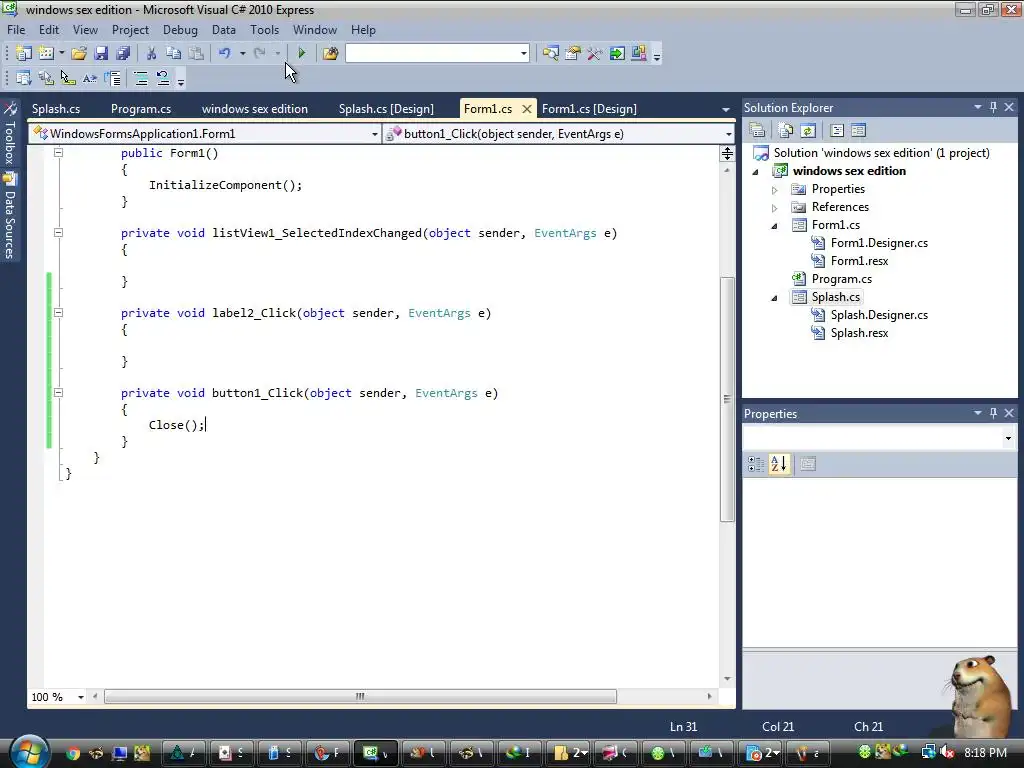1024x768 pixels.
Task: Click View Designer icon in Solution Explorer
Action: pos(858,130)
